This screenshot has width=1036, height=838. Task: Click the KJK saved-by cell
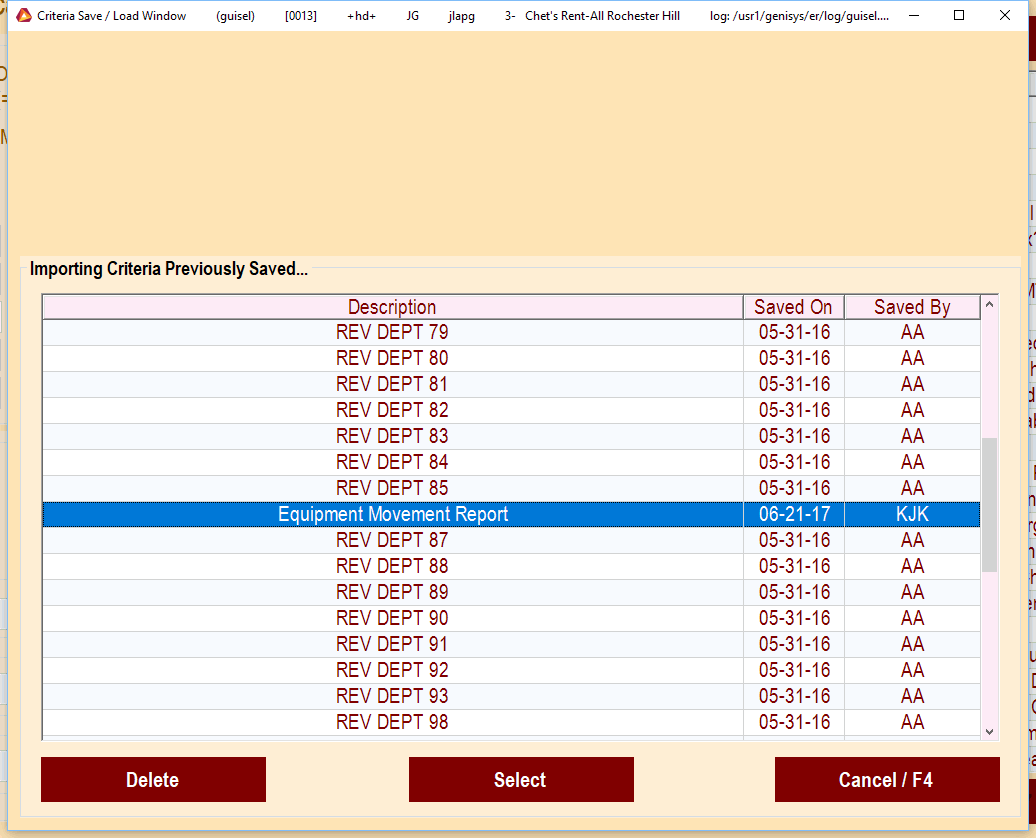point(912,514)
